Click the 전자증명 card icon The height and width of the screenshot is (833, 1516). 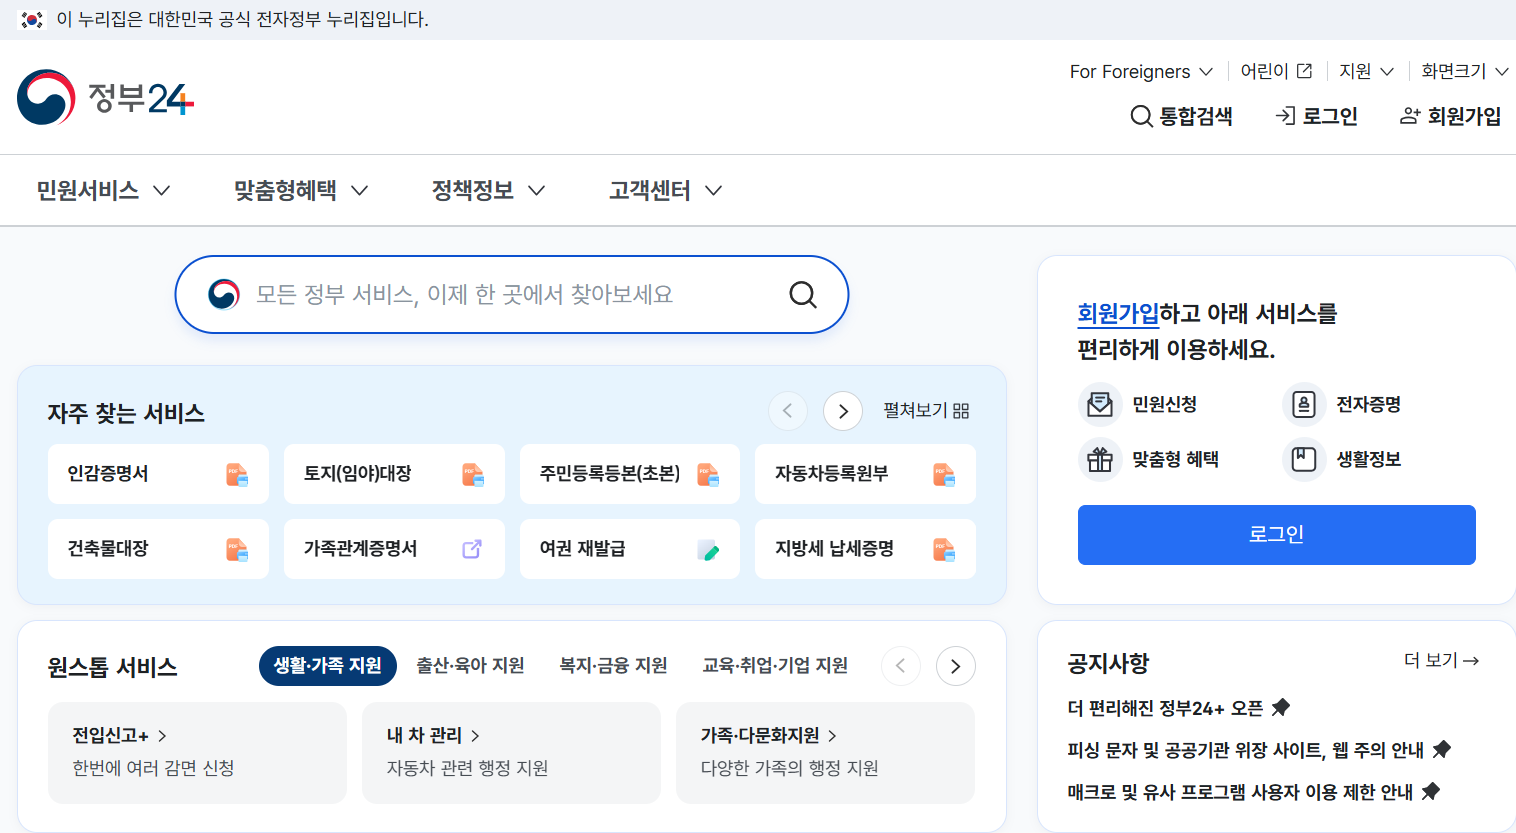(1303, 404)
